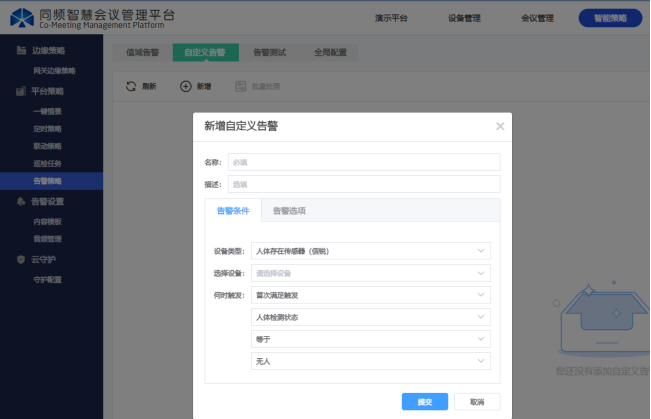Image resolution: width=651 pixels, height=419 pixels.
Task: Click the 取消 cancel button
Action: point(477,401)
